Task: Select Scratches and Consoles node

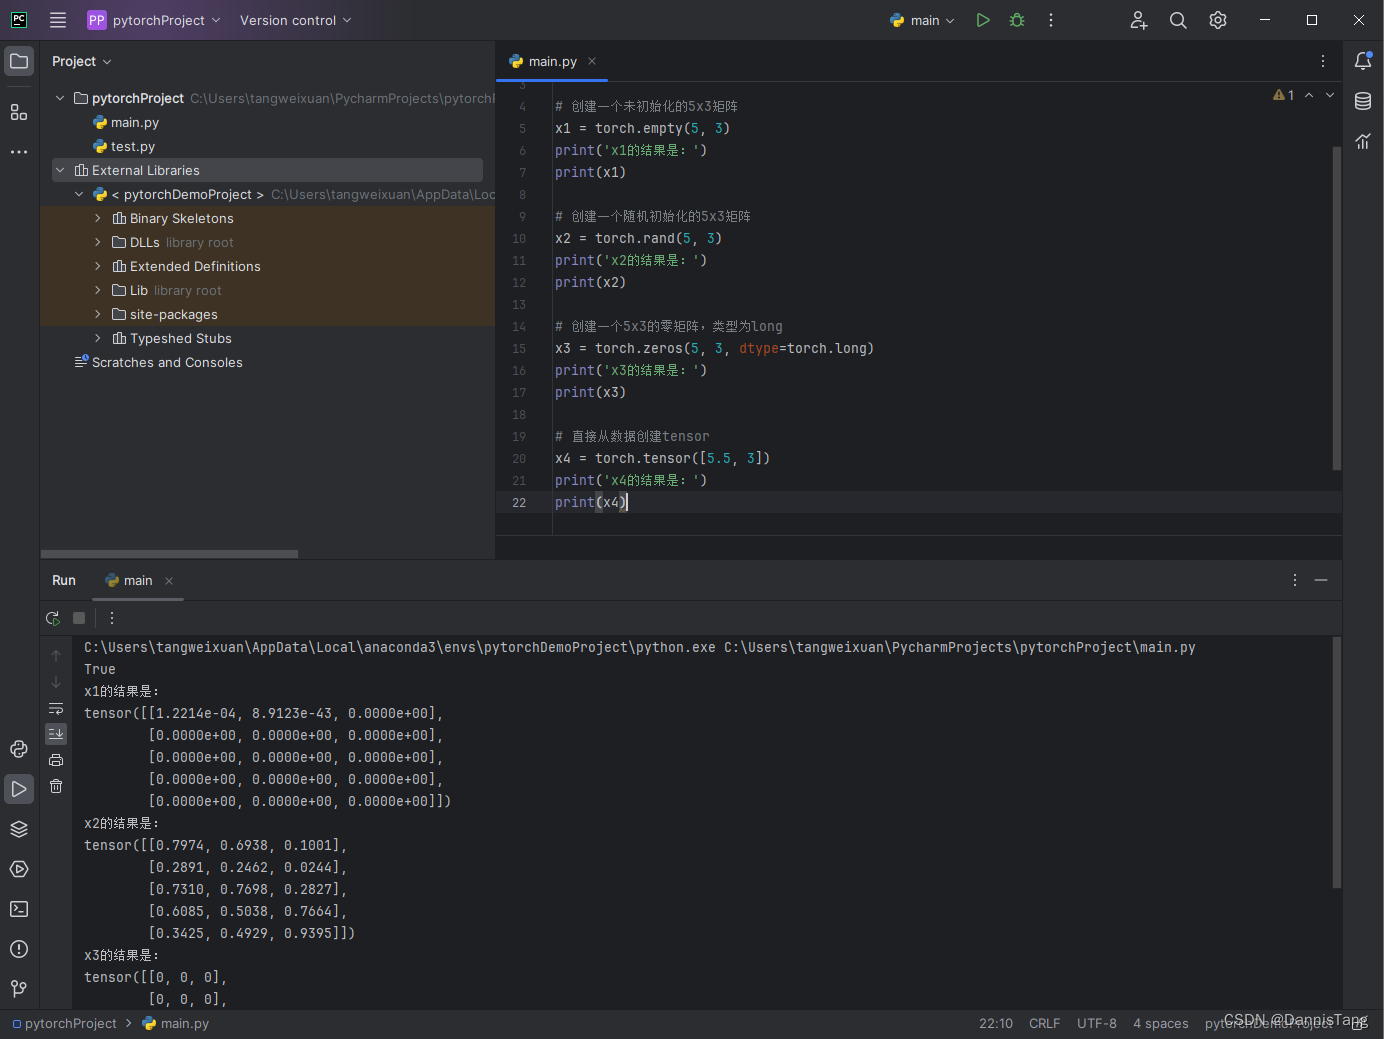Action: point(158,362)
